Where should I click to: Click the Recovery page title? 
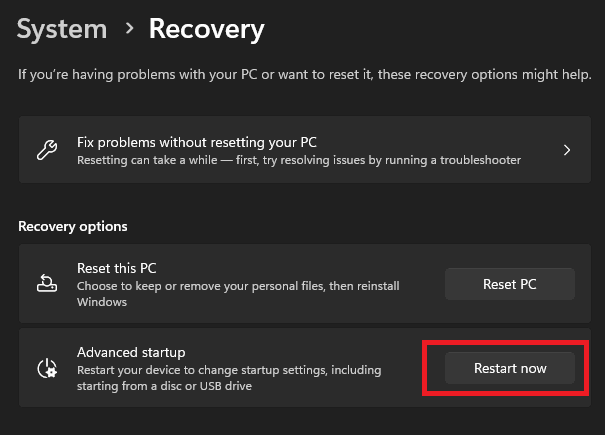click(x=206, y=30)
